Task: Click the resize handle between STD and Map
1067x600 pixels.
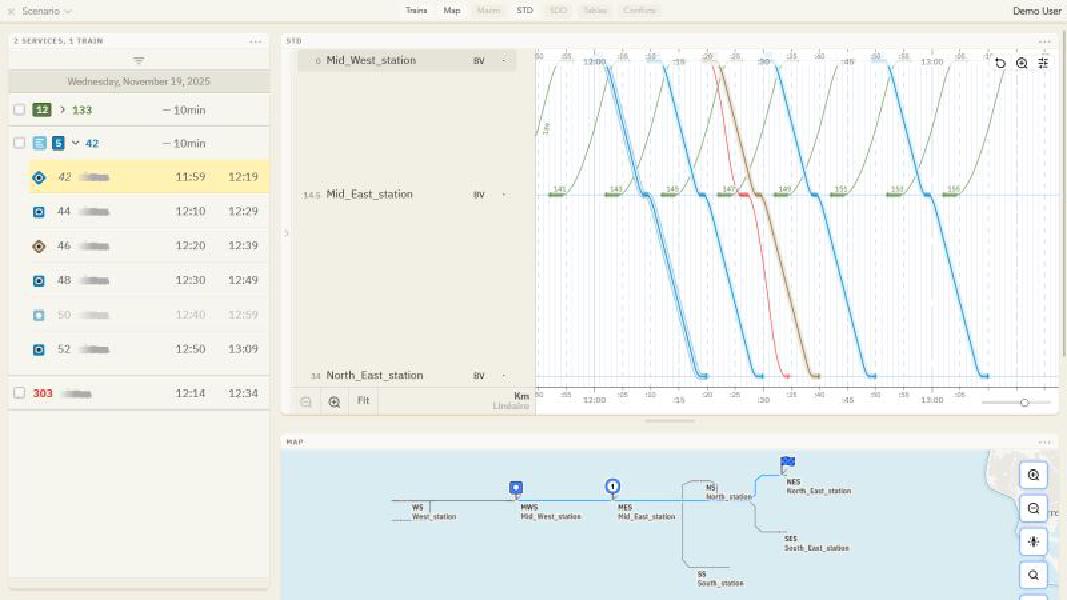Action: tap(670, 421)
